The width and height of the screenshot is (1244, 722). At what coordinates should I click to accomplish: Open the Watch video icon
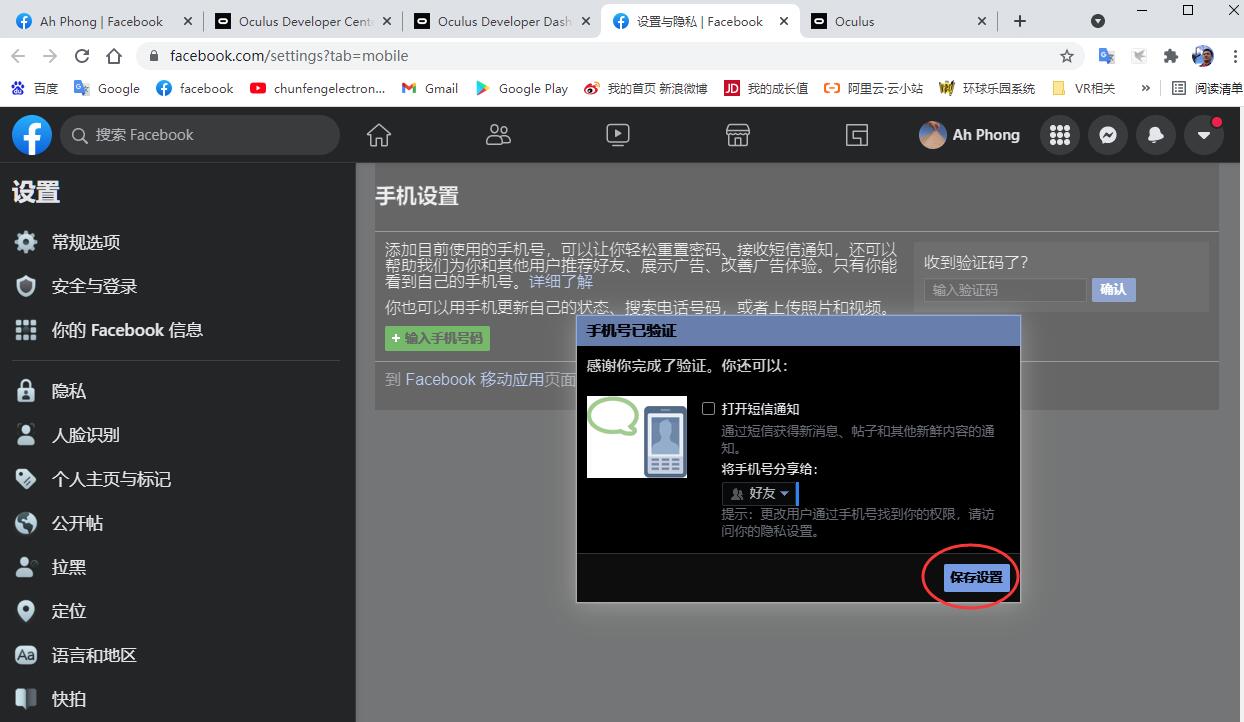(x=618, y=135)
